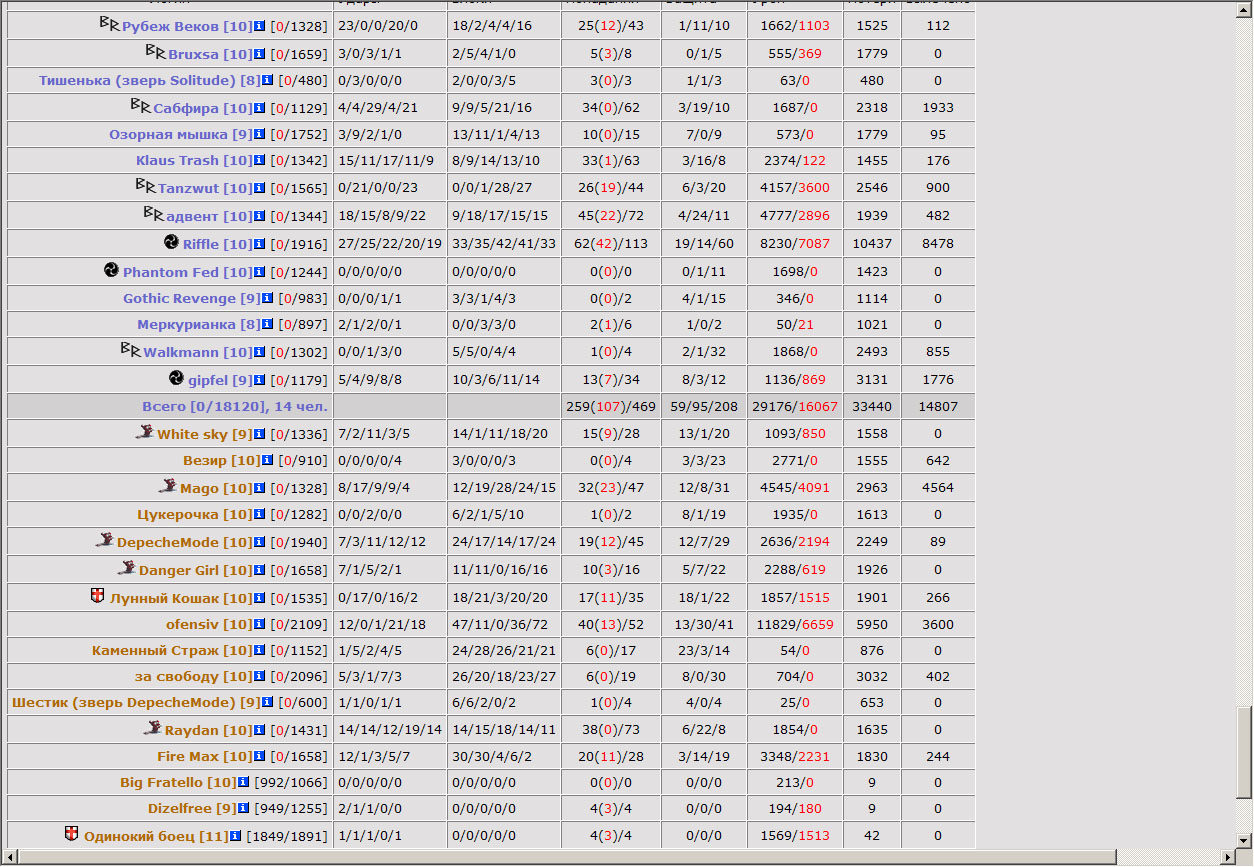Open the clan emblem beside Сабфира

click(x=141, y=106)
